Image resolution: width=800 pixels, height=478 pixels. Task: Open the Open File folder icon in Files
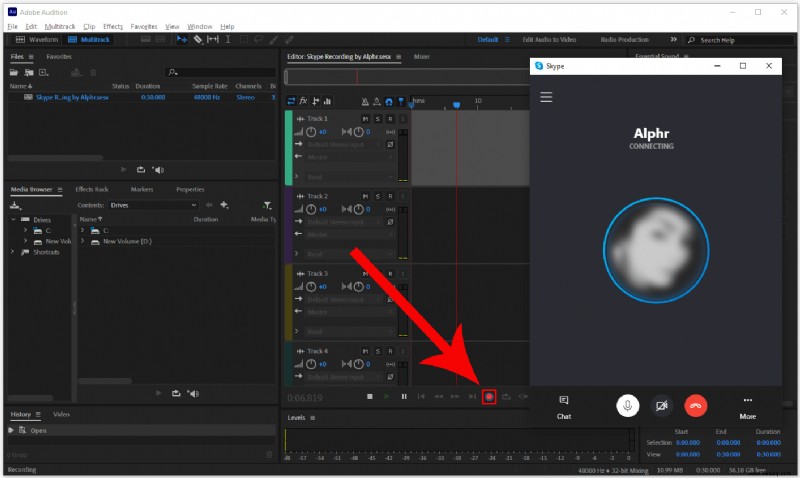tap(14, 72)
